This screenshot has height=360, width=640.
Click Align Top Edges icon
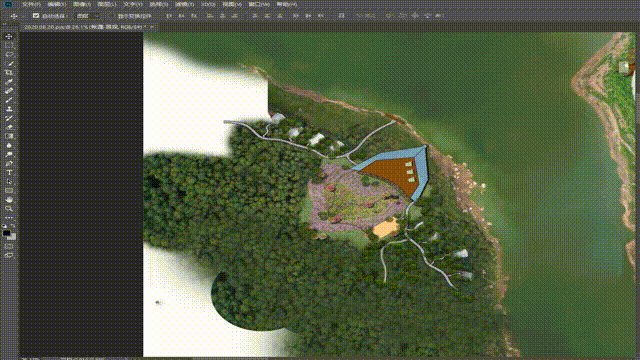[x=169, y=16]
